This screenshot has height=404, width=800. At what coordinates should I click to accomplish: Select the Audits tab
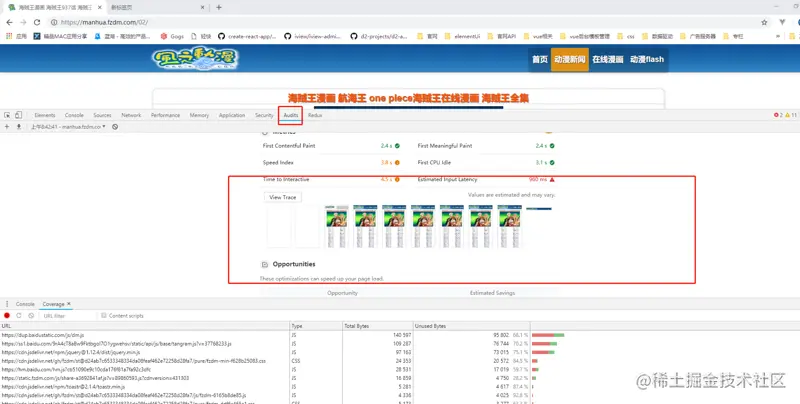[x=291, y=115]
